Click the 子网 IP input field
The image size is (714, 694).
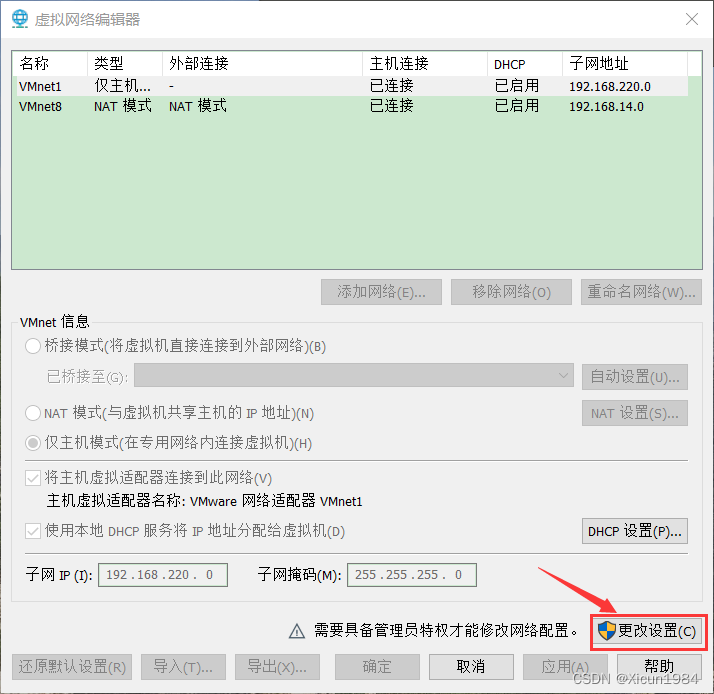coord(163,575)
